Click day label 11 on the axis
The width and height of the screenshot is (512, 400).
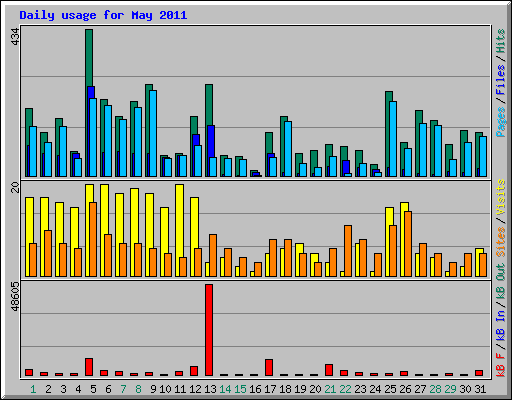(180, 389)
